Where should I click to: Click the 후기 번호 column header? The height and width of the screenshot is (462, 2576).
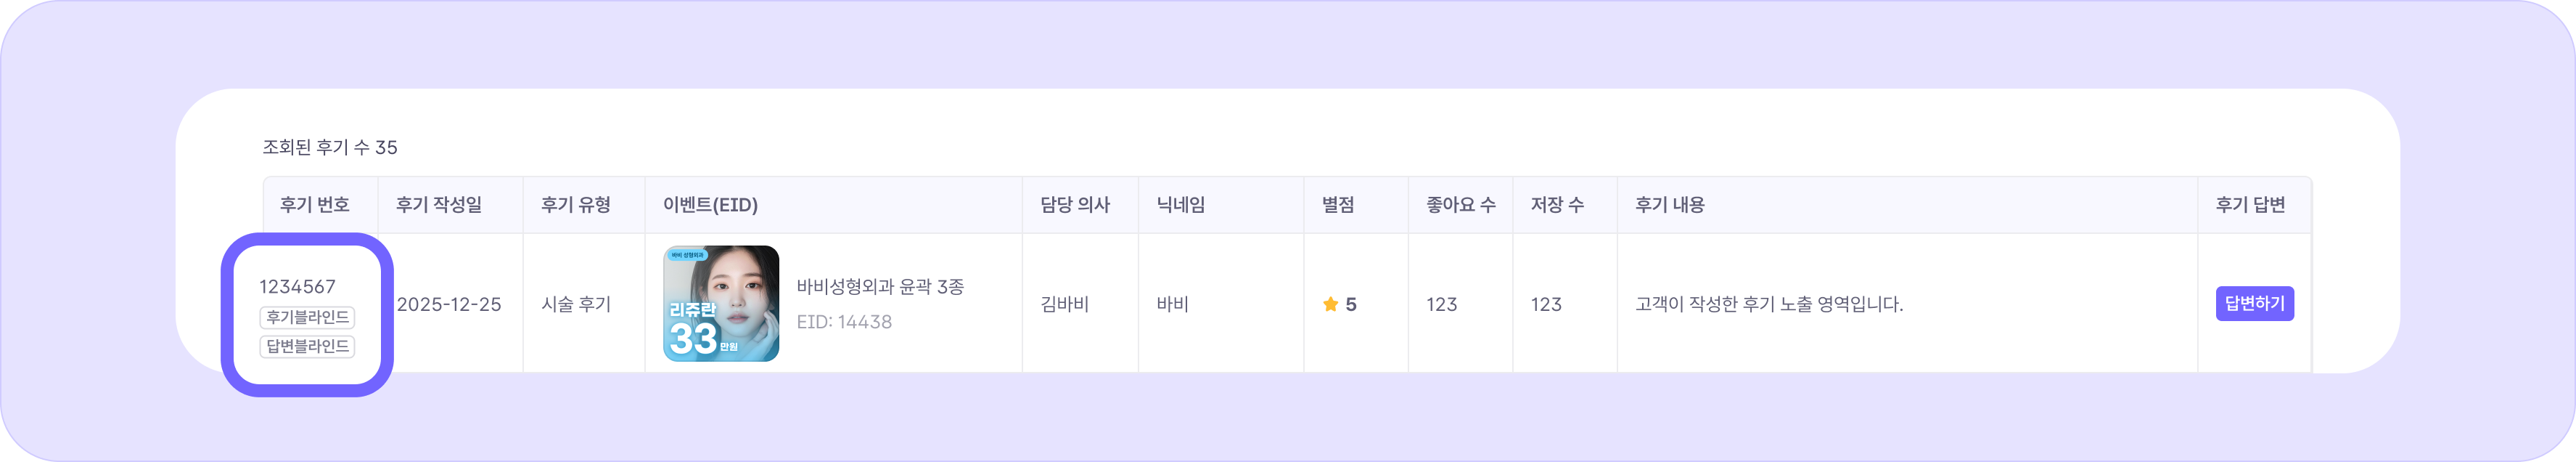[315, 205]
